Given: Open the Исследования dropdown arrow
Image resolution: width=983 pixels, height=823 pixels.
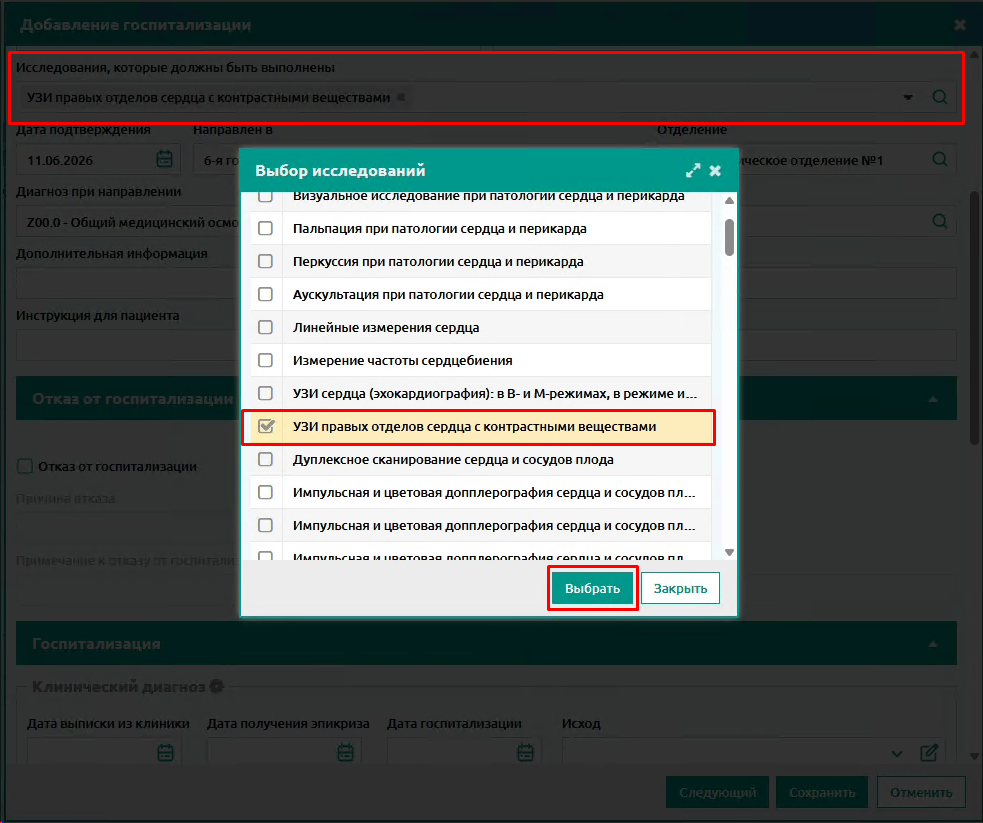Looking at the screenshot, I should 908,98.
